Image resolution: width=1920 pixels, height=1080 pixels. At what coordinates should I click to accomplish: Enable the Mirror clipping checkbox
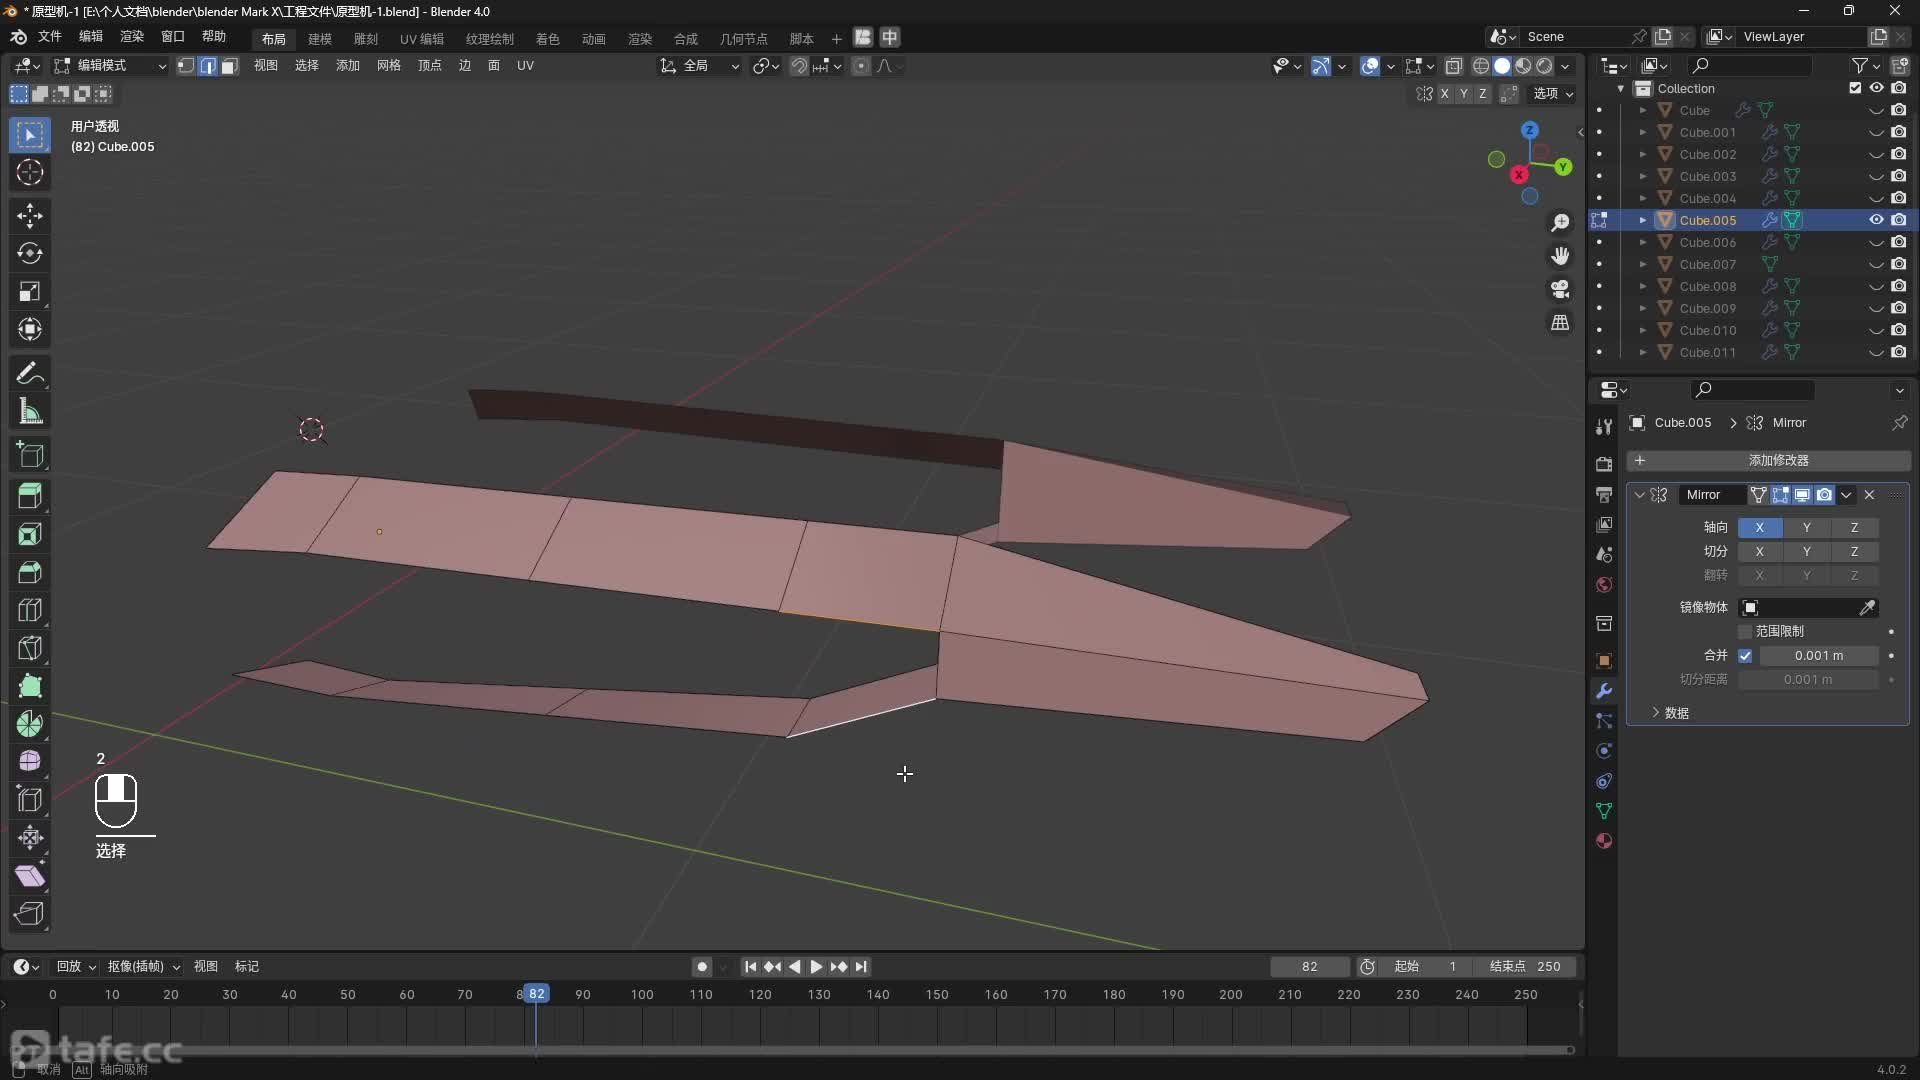(x=1745, y=632)
